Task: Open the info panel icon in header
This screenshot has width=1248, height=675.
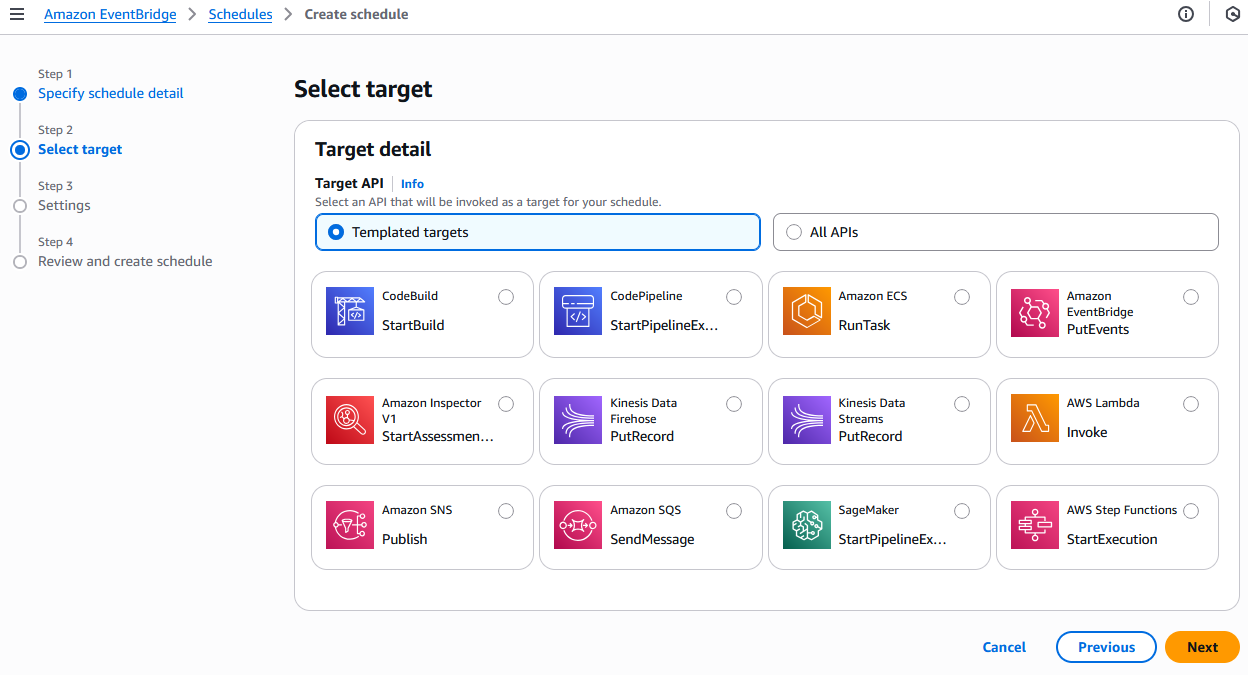Action: pos(1186,14)
